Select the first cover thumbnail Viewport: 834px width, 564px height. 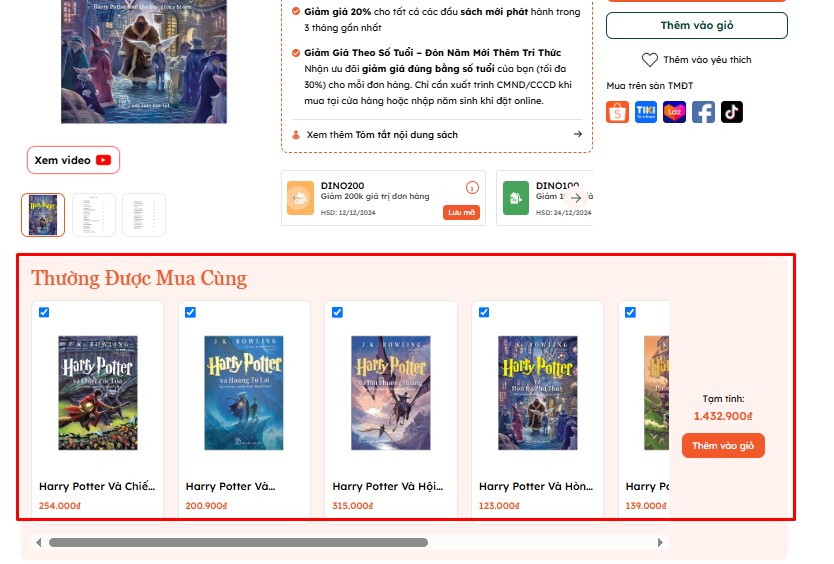pyautogui.click(x=43, y=215)
